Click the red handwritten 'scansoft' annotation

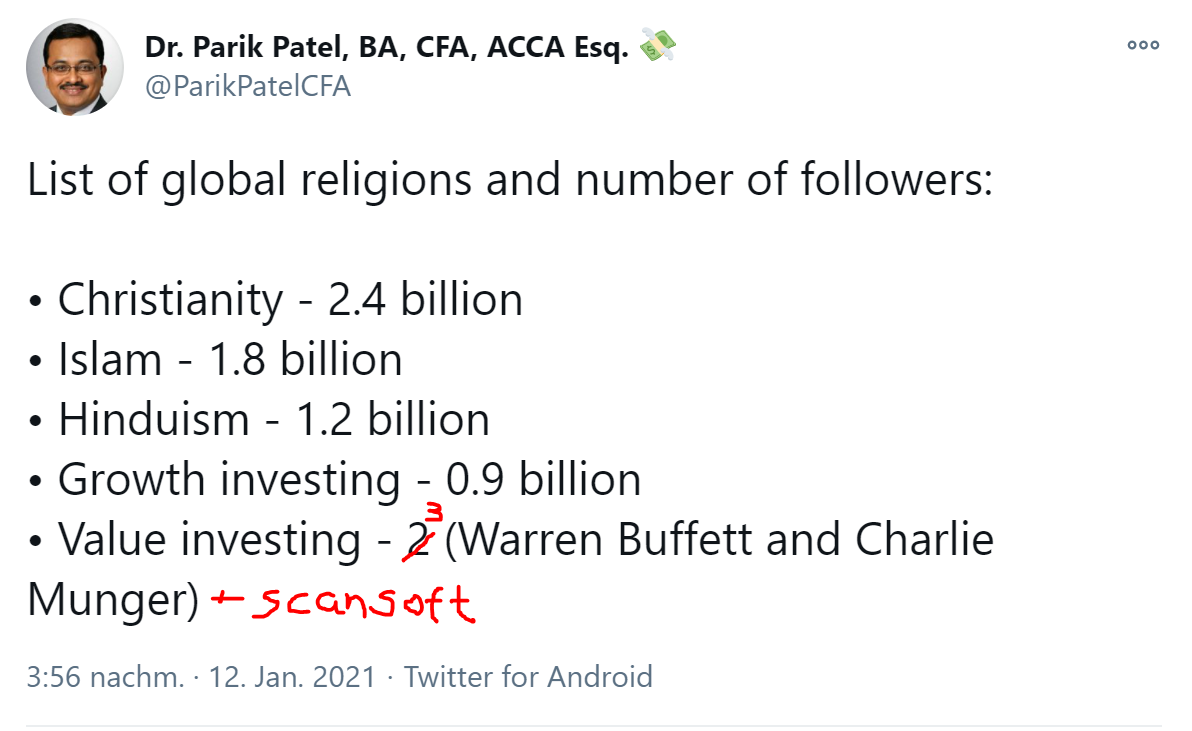pos(363,602)
